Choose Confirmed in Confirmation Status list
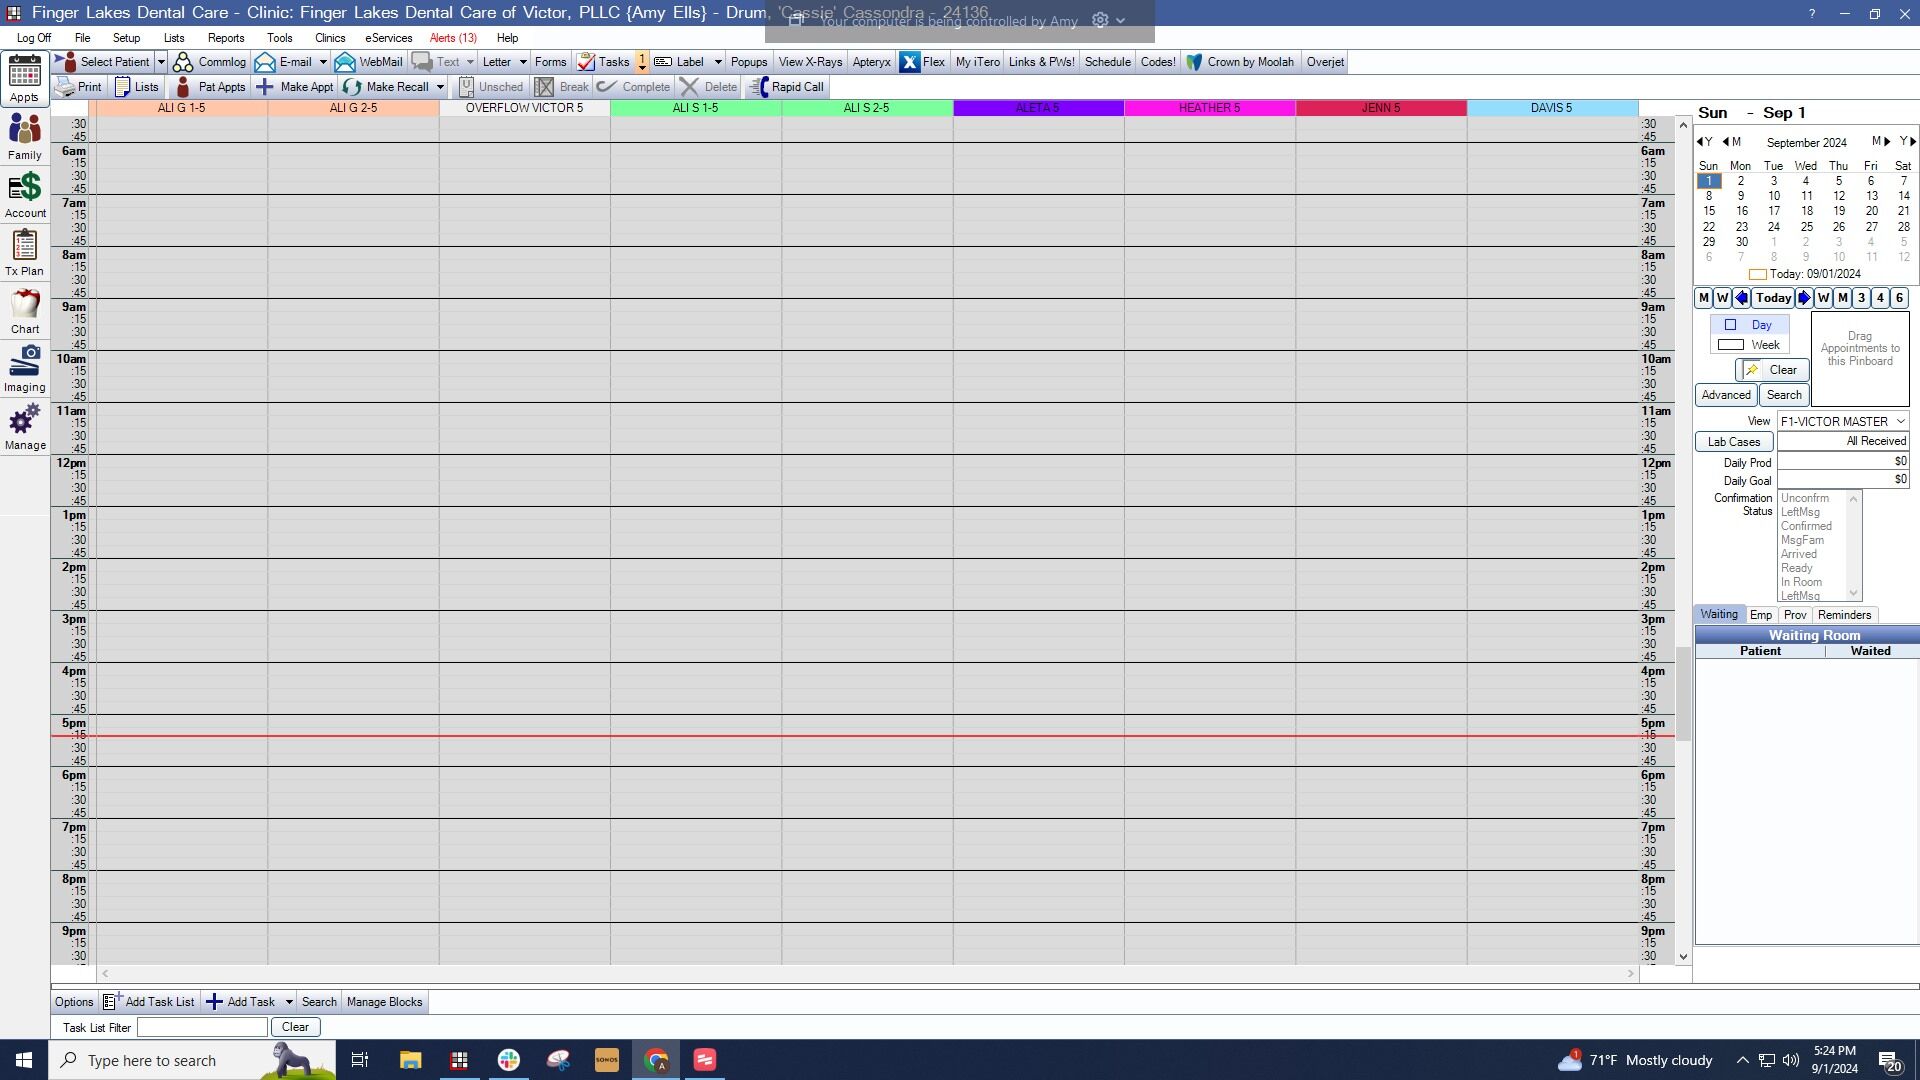 [1806, 526]
